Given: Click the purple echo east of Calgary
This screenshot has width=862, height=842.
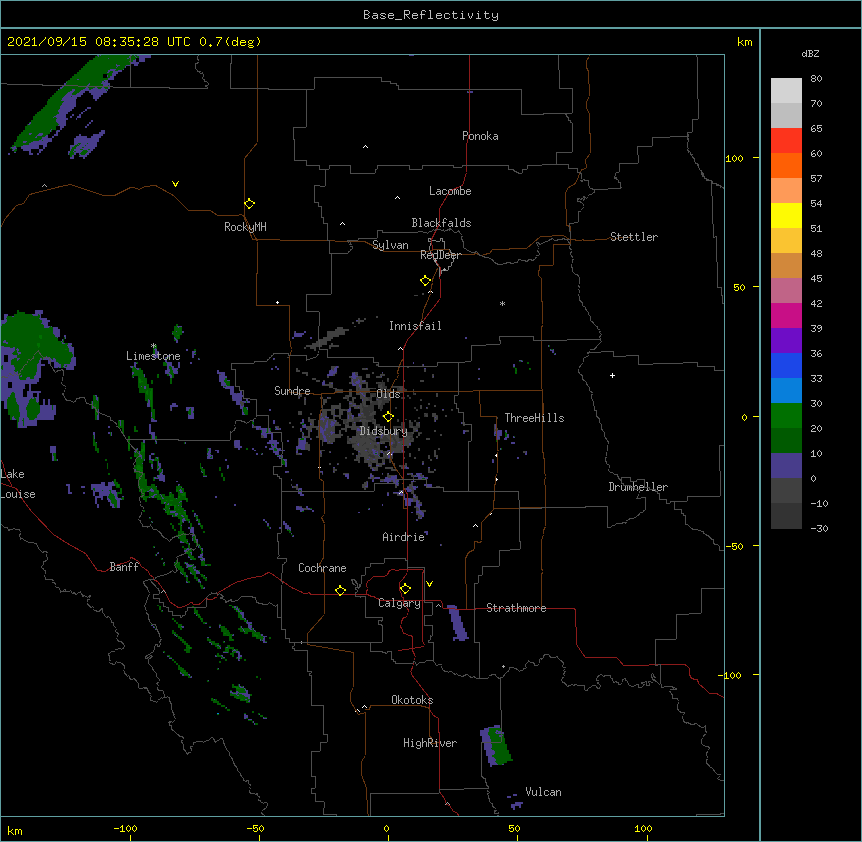Looking at the screenshot, I should (x=457, y=623).
